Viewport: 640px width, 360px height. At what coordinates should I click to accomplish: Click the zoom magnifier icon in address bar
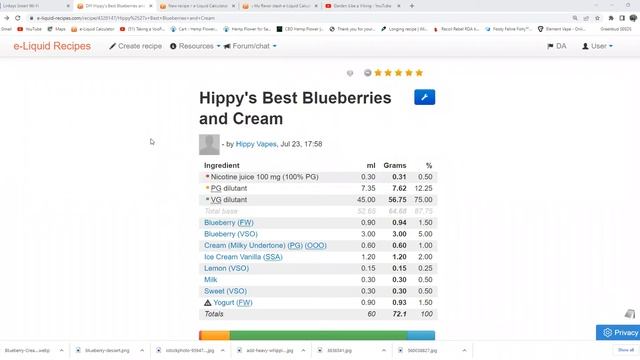(x=575, y=18)
